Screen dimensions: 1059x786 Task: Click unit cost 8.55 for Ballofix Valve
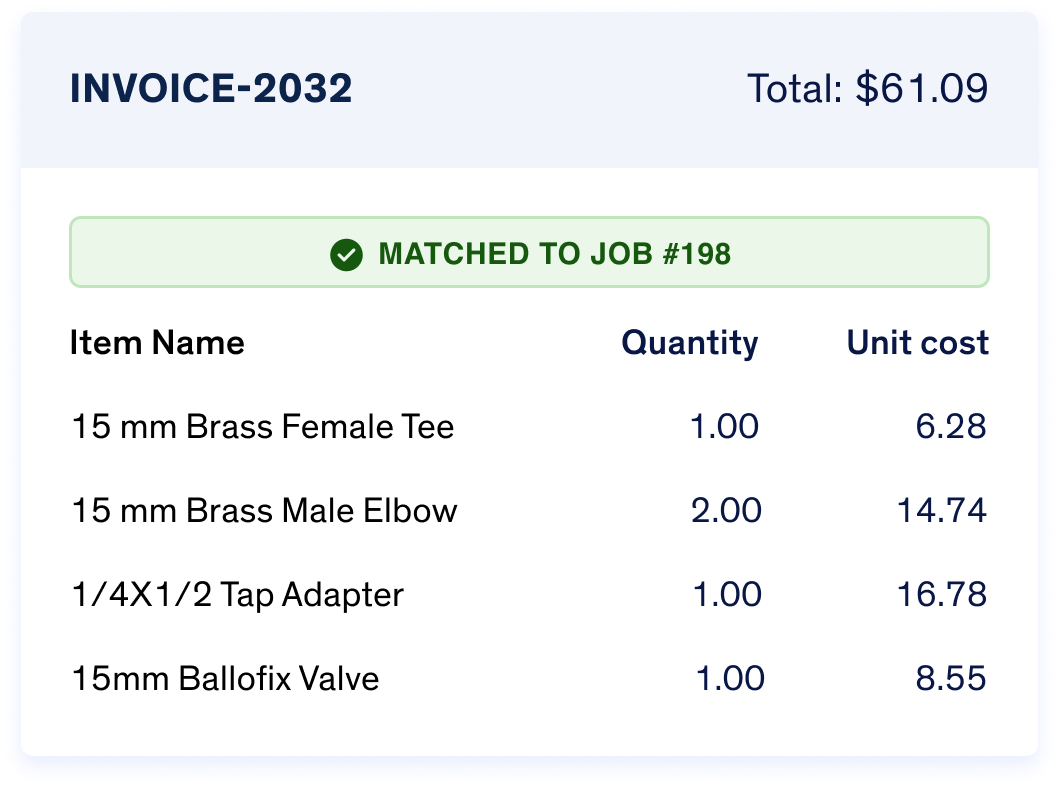click(951, 679)
